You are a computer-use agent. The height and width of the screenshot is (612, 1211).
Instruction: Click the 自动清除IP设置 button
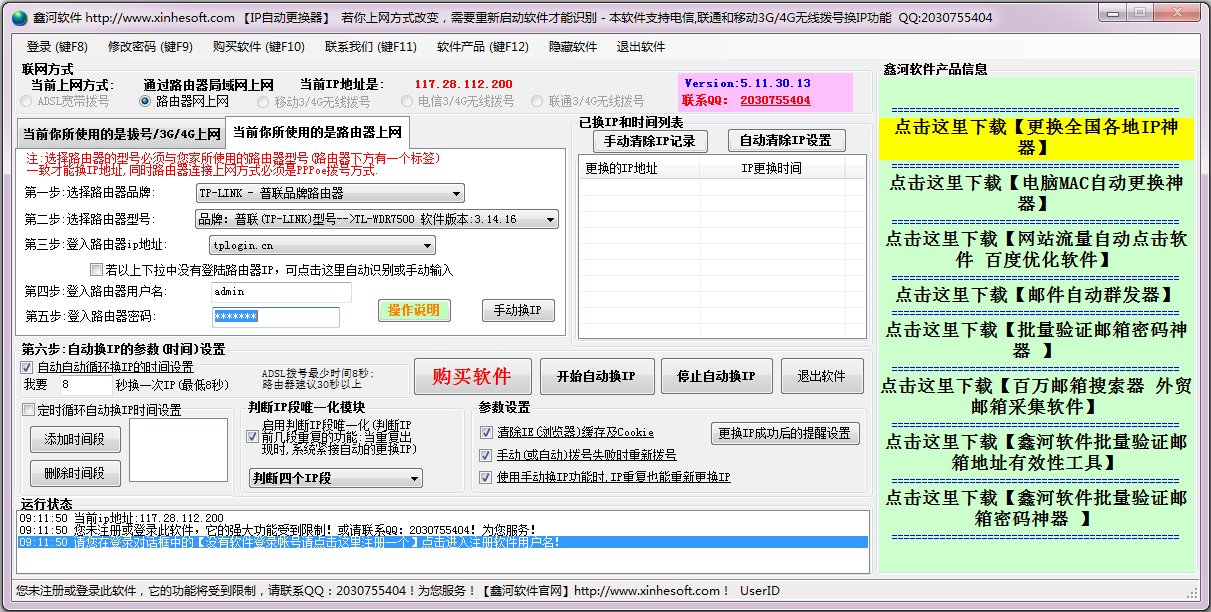(787, 141)
